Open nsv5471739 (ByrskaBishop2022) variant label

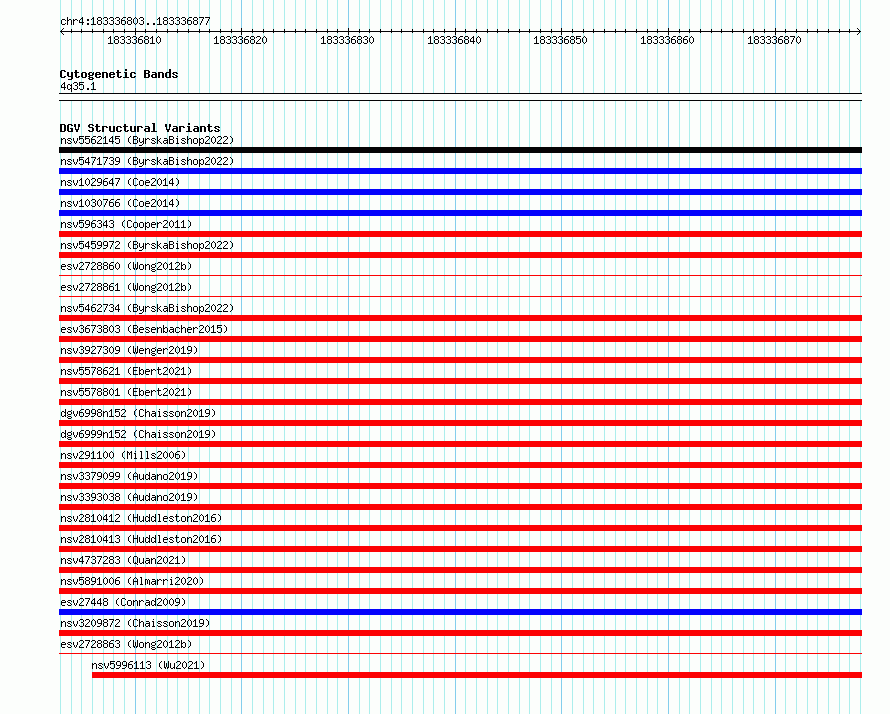pos(147,161)
